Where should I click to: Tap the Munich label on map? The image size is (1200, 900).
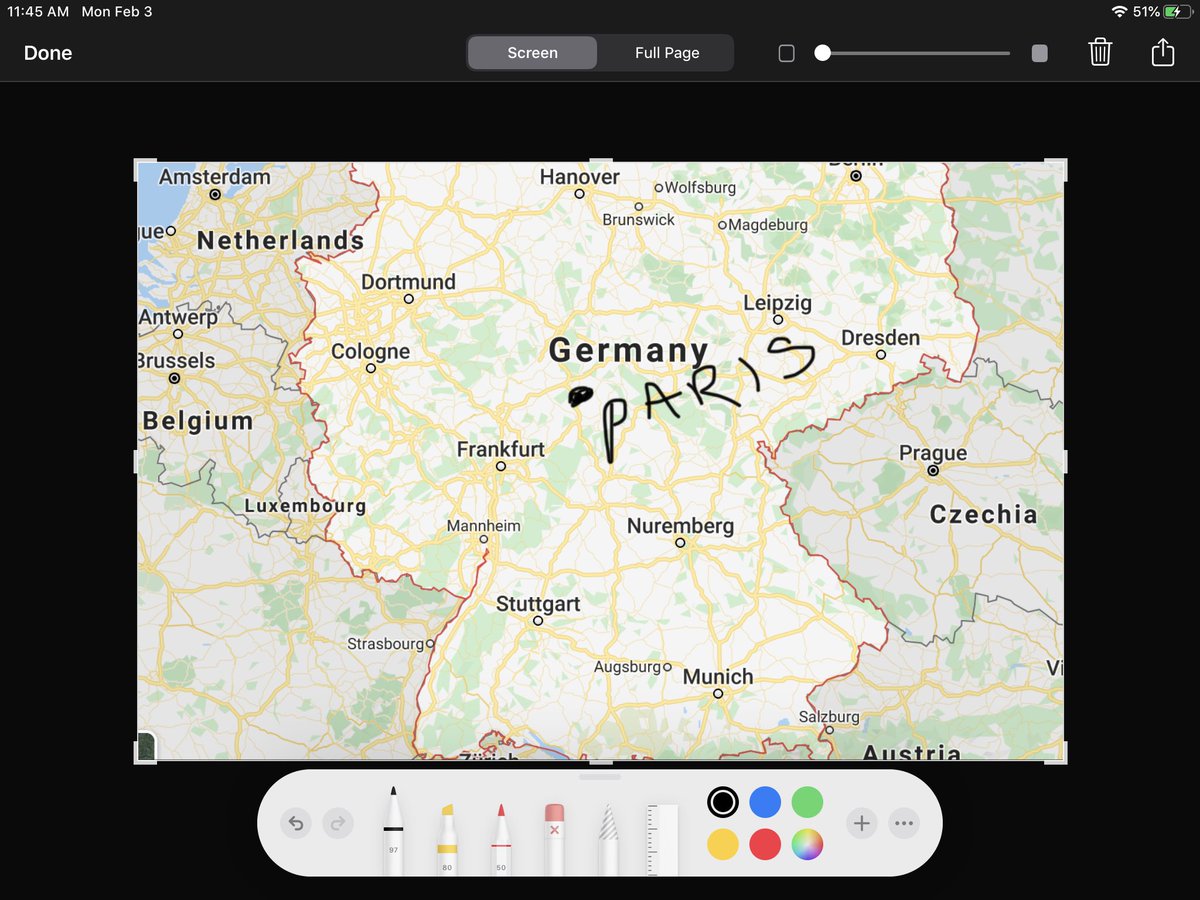[x=718, y=677]
